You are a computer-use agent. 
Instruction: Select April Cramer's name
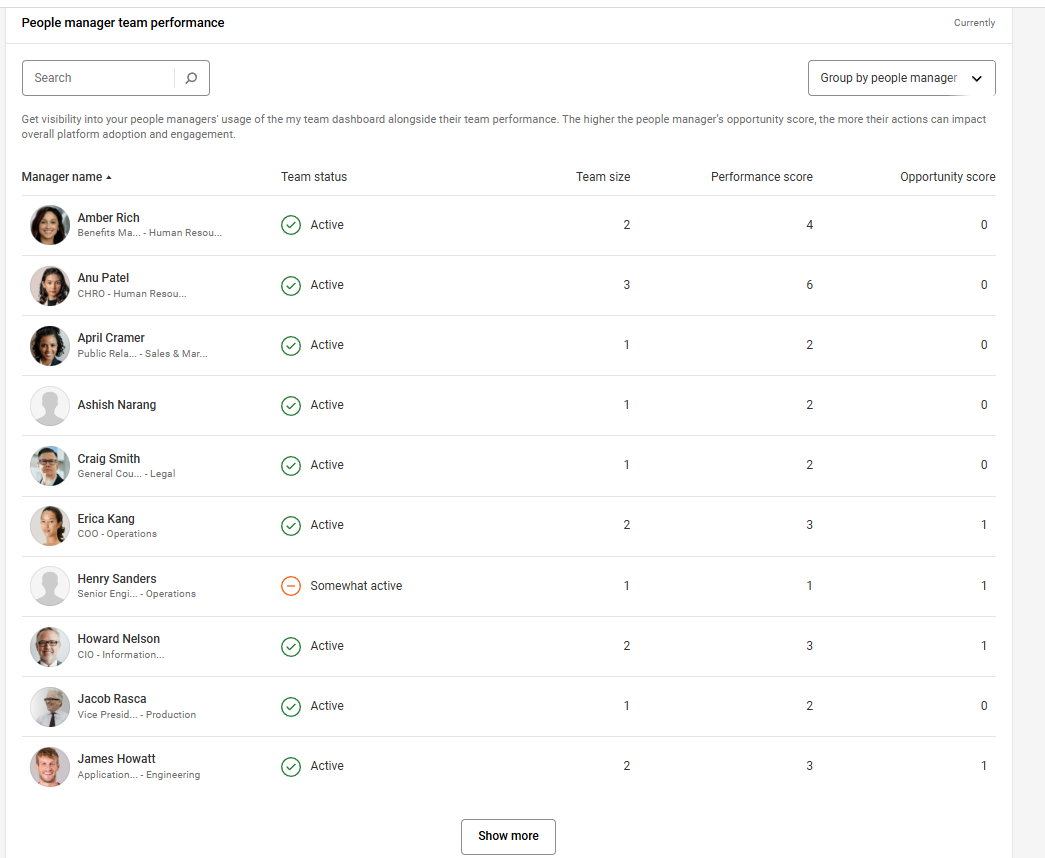(x=111, y=338)
